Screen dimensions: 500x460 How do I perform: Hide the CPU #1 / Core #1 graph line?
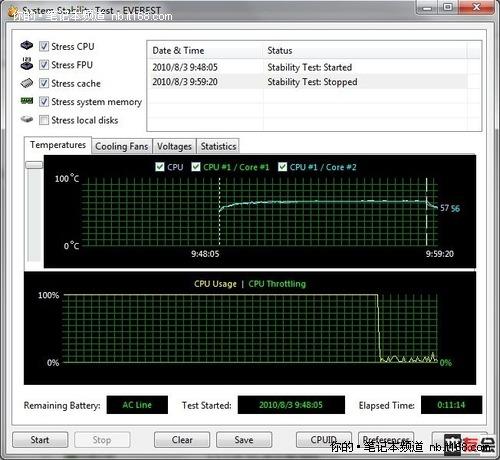click(196, 167)
